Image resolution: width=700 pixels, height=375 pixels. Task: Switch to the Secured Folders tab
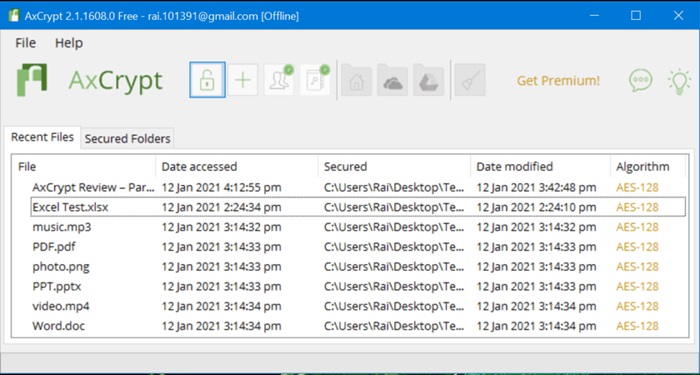[127, 139]
